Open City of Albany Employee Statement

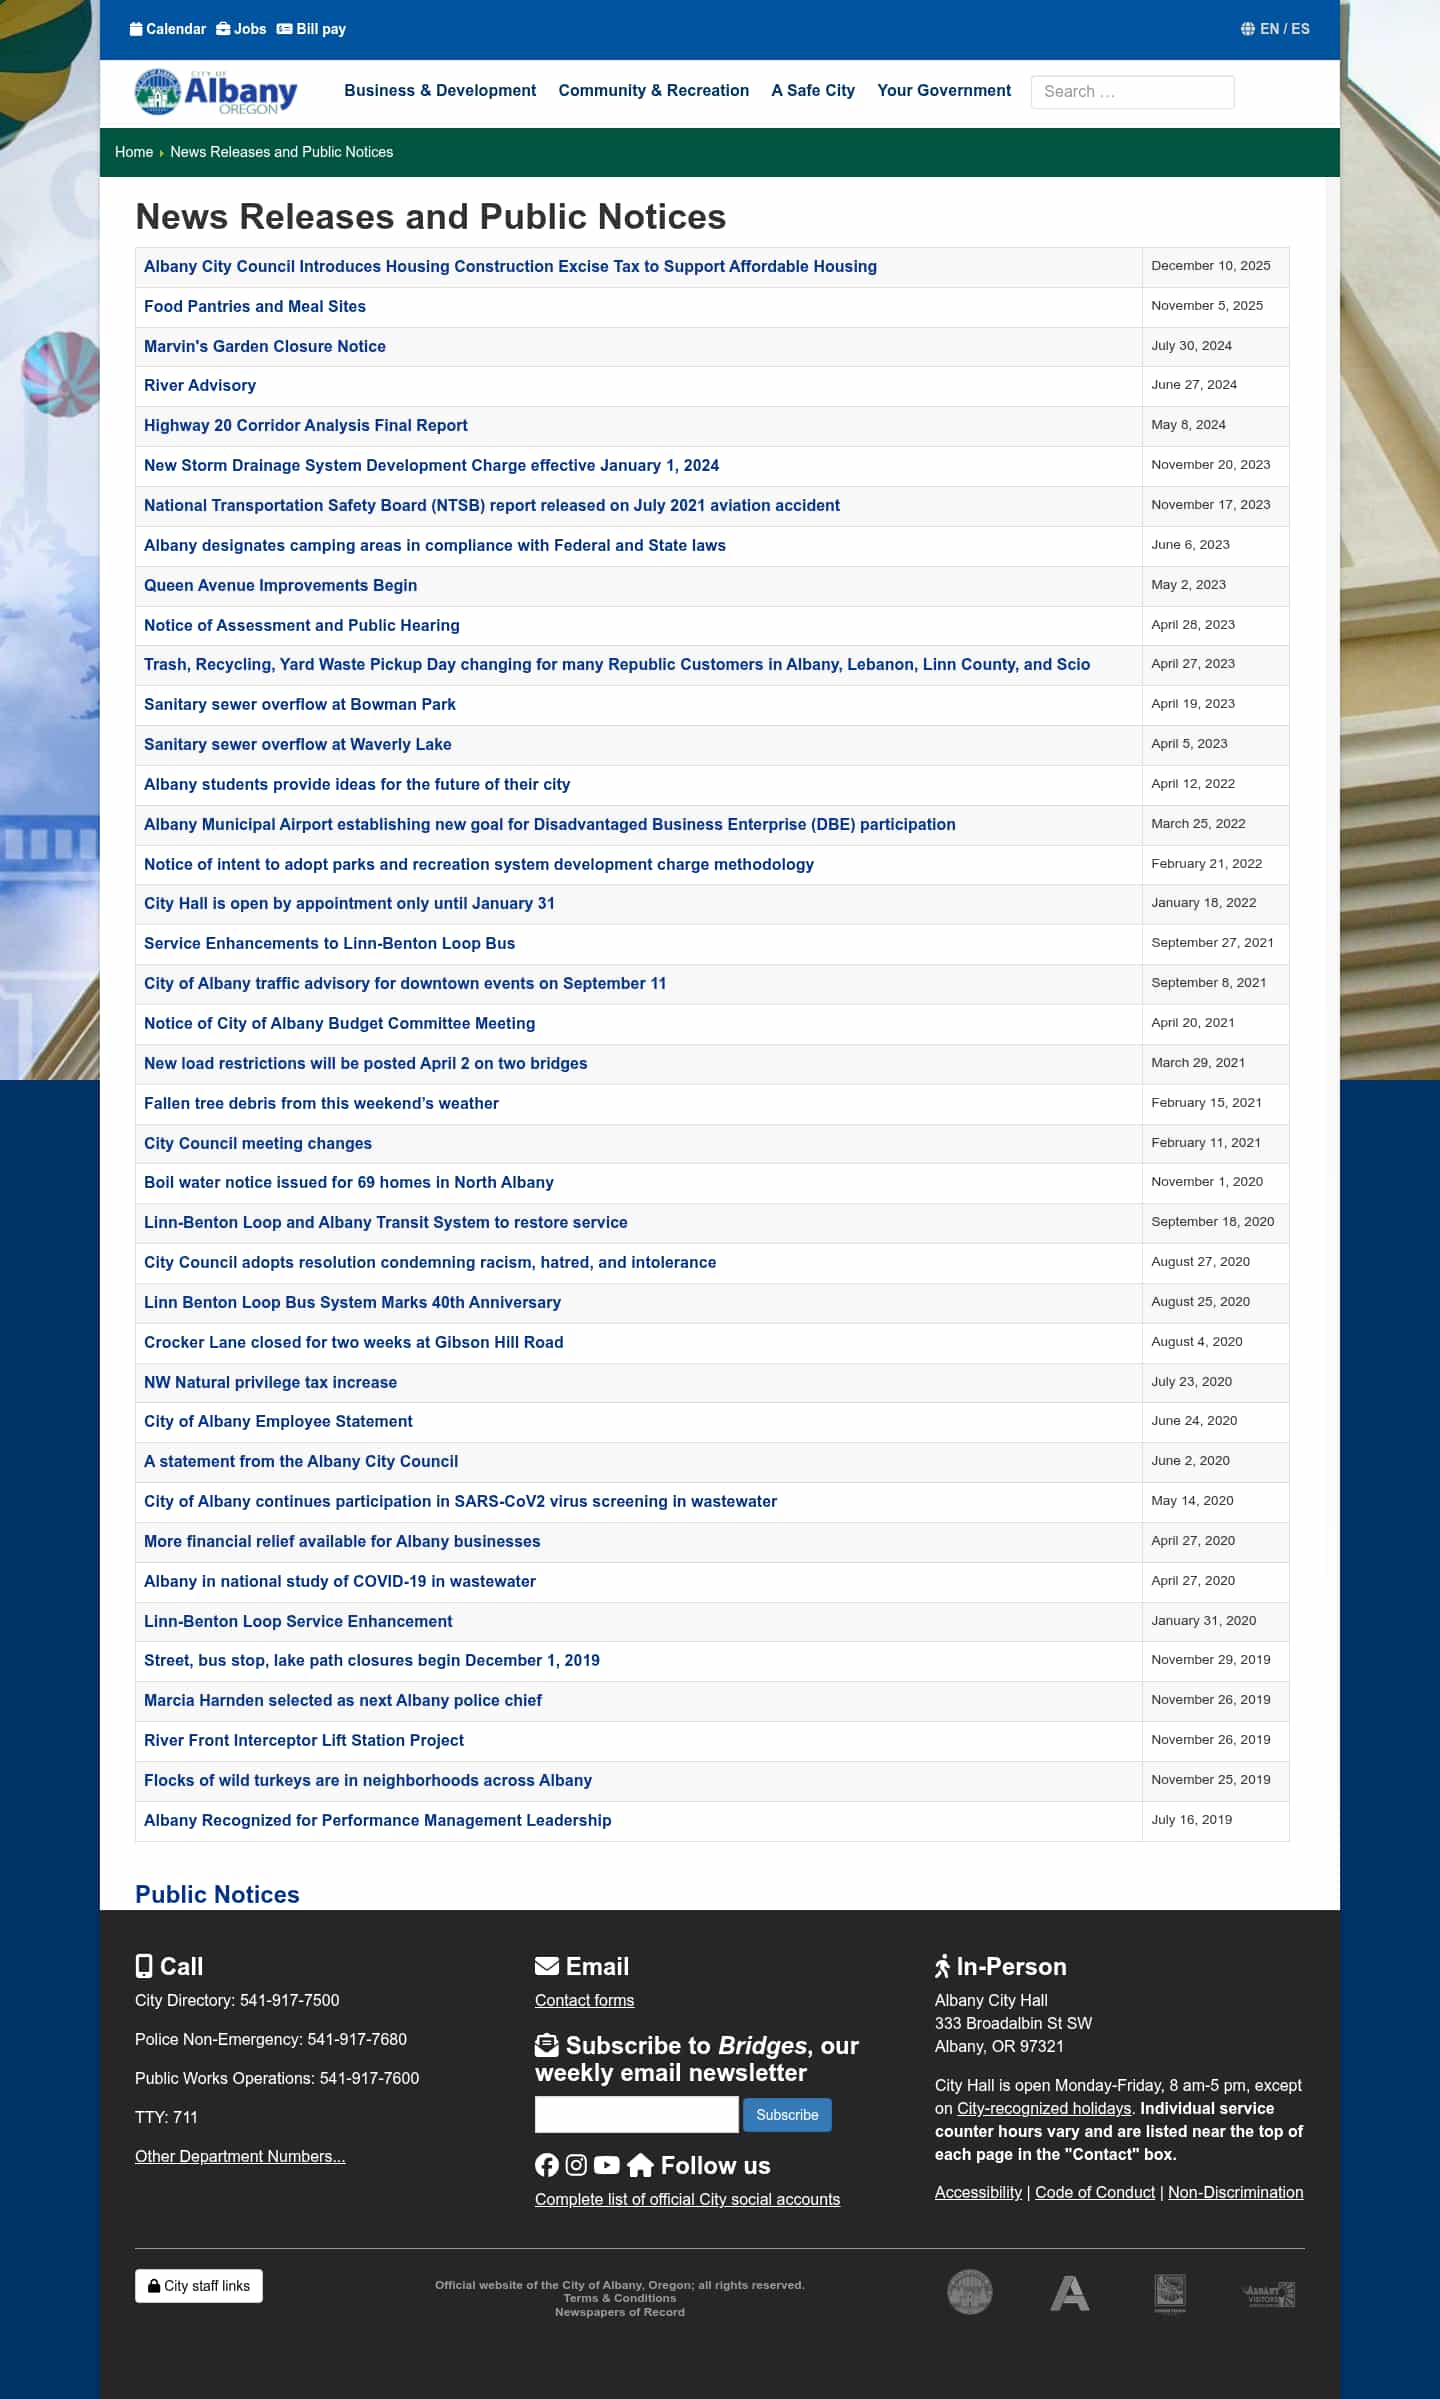tap(278, 1422)
